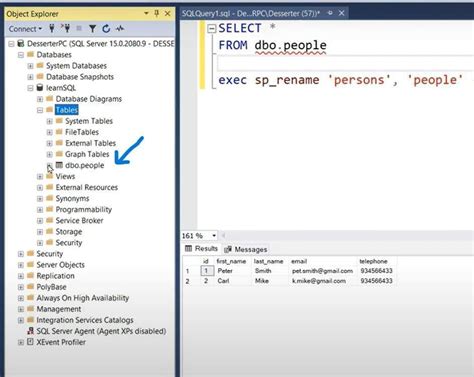This screenshot has height=377, width=474.
Task: Collapse the Databases folder
Action: (21, 55)
